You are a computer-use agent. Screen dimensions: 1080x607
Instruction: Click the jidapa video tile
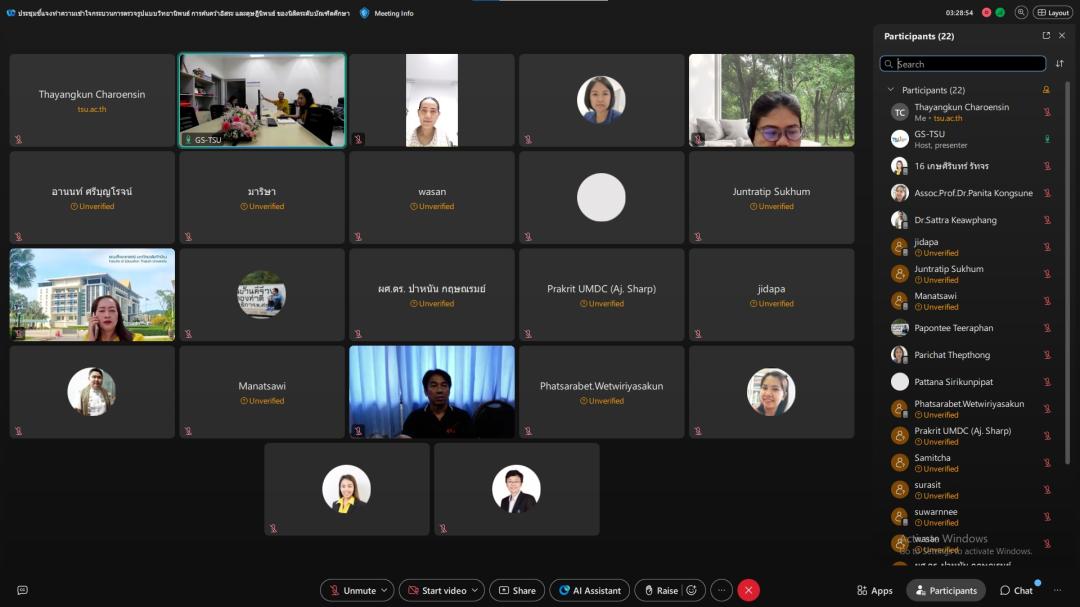click(x=771, y=295)
